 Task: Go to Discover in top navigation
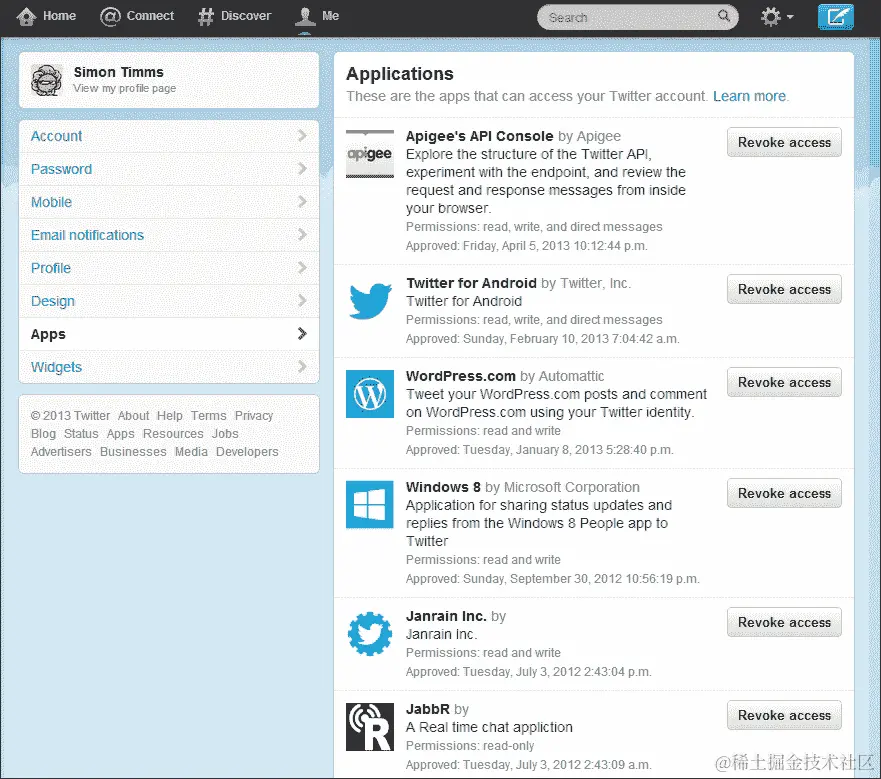coord(234,16)
